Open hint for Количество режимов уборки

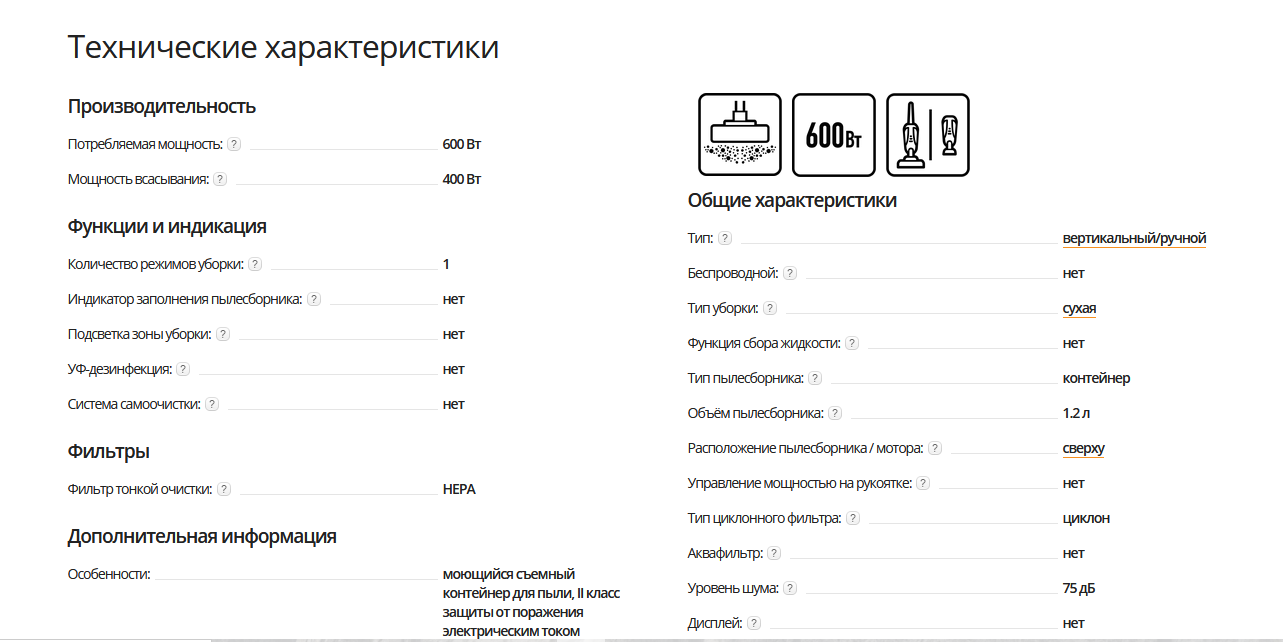point(255,264)
